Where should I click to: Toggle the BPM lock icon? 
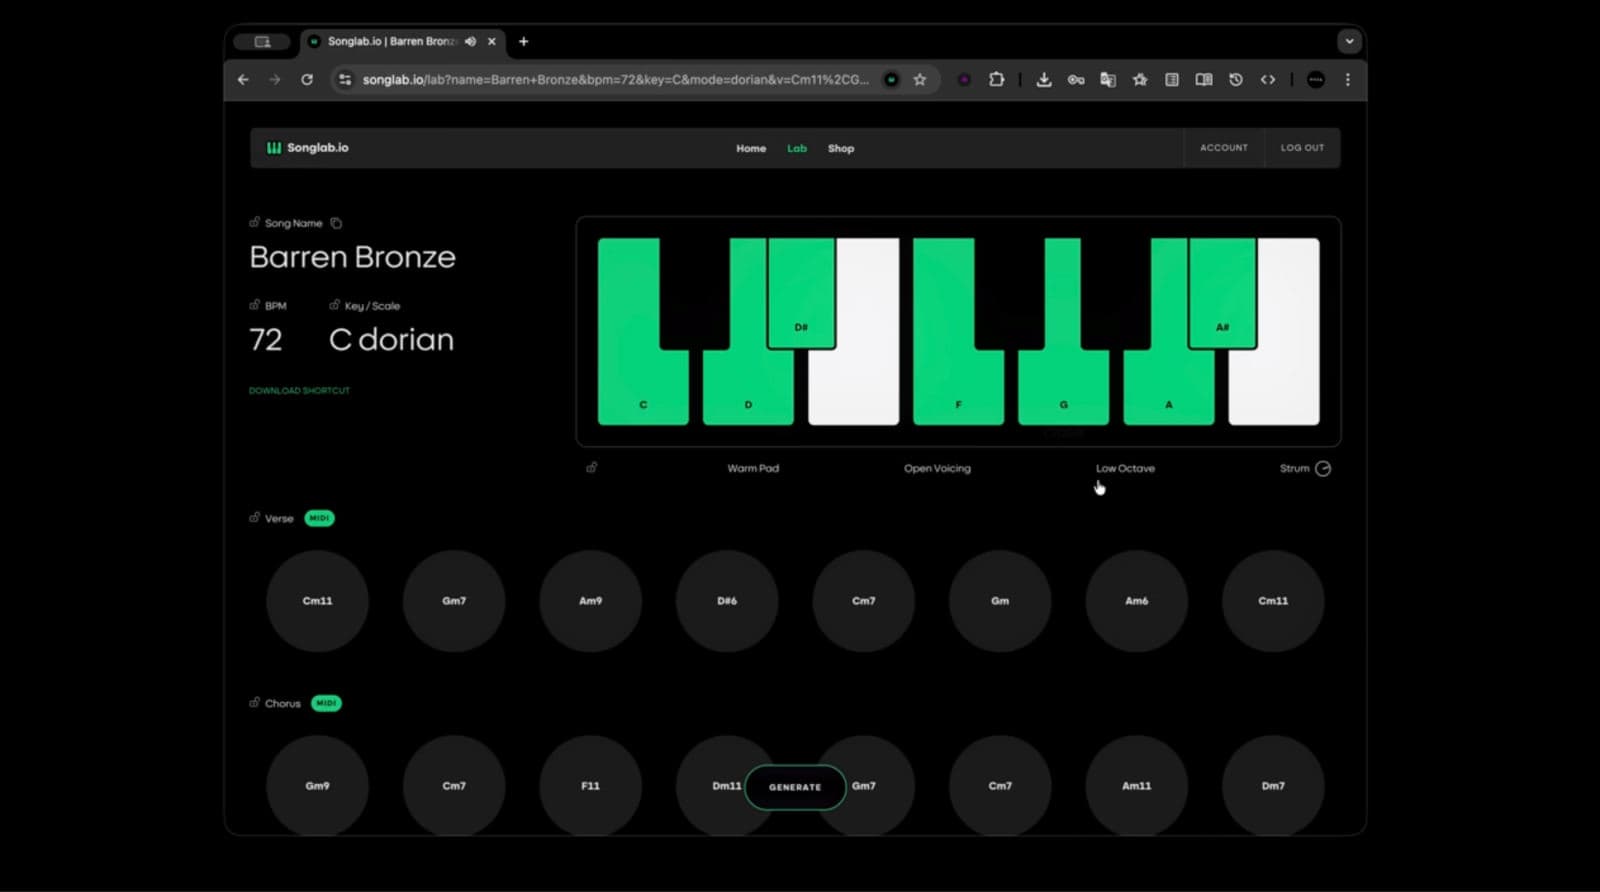(x=255, y=305)
